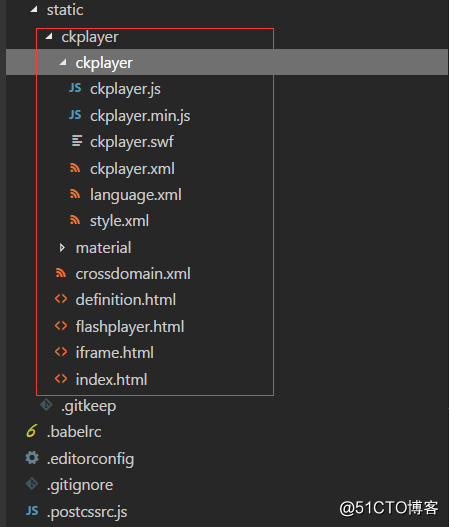The image size is (449, 527).
Task: Click the JS icon beside ckplayer.js
Action: (x=75, y=88)
